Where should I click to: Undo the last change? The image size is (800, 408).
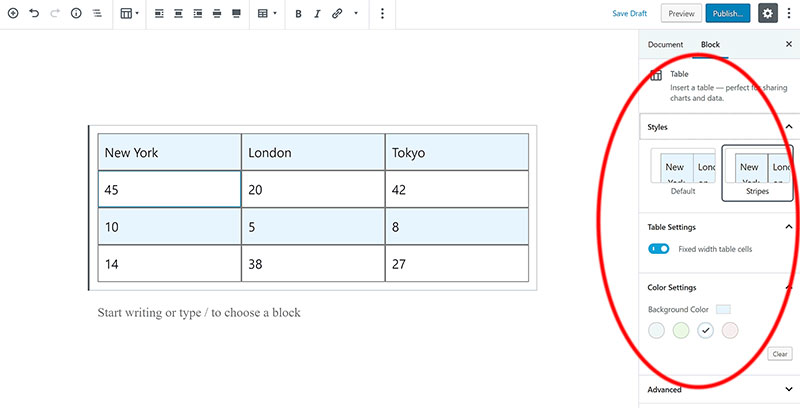tap(34, 14)
